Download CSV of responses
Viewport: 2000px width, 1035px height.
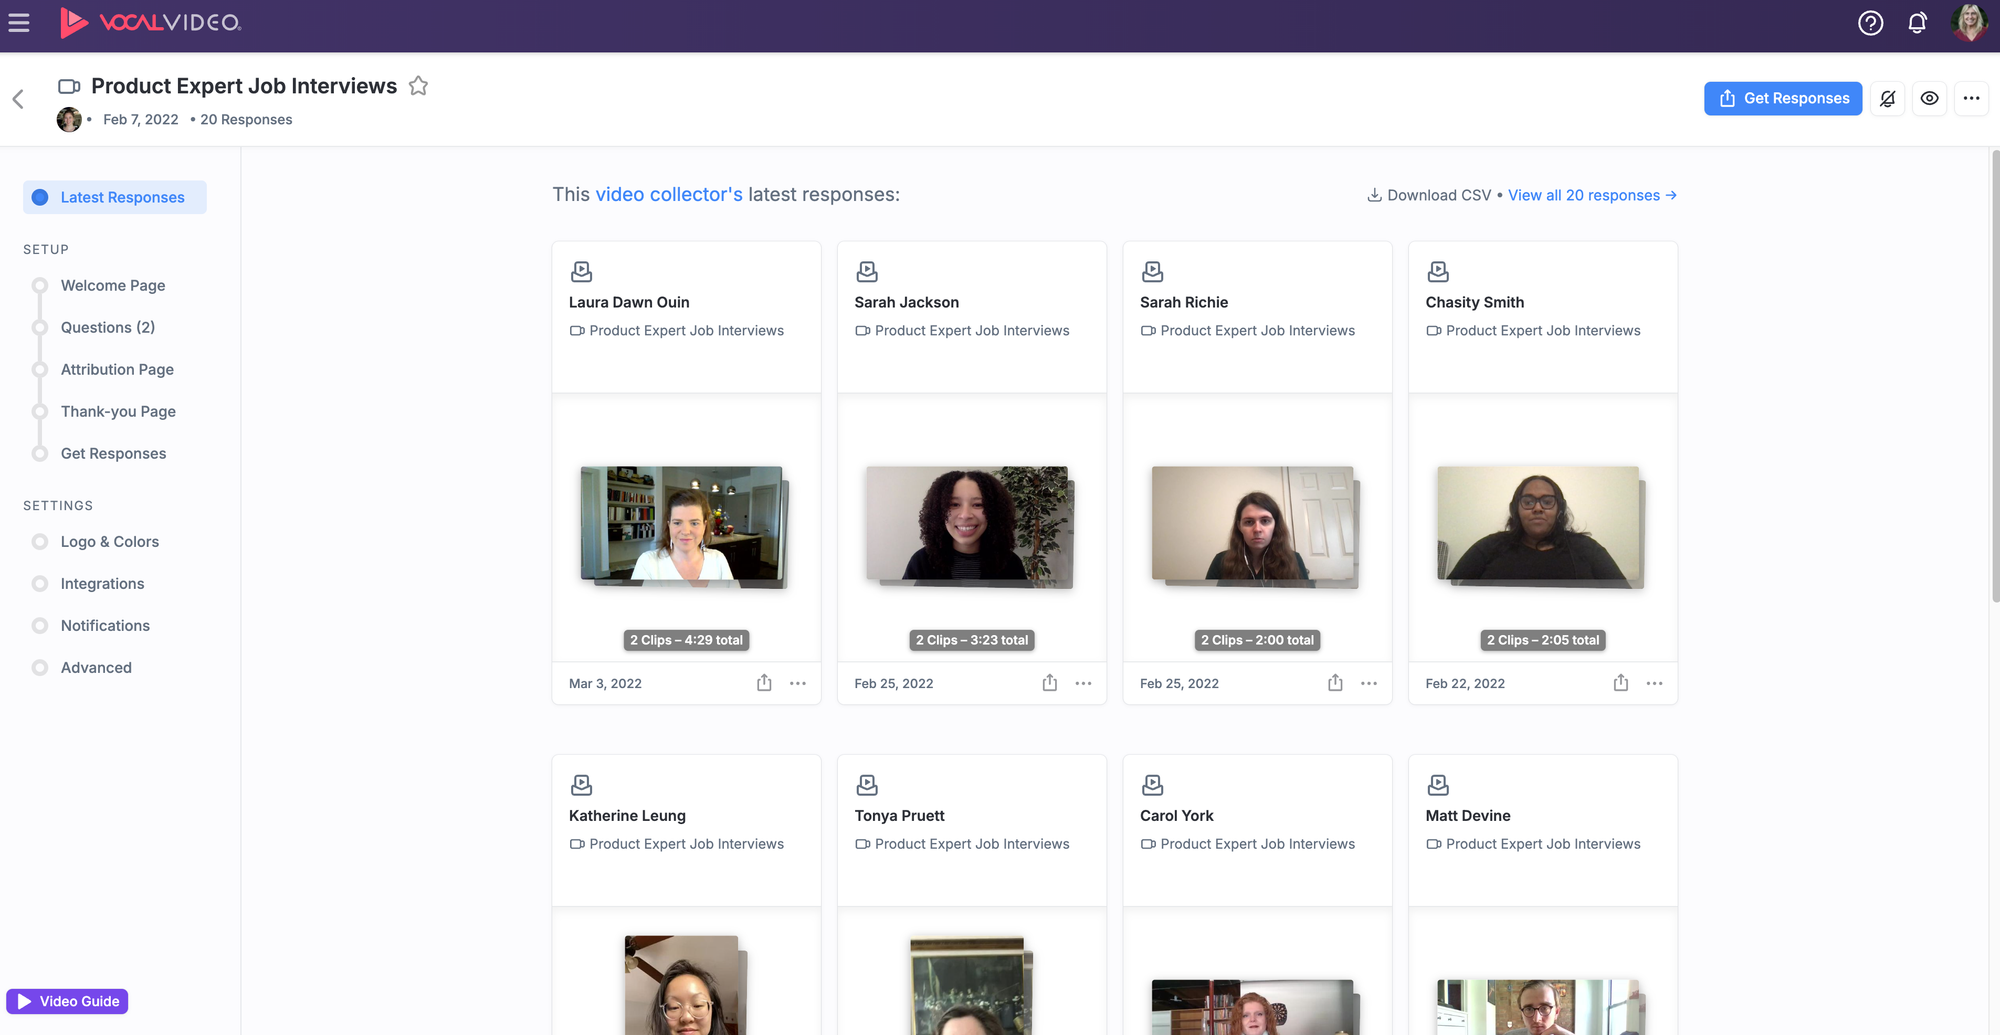tap(1429, 195)
